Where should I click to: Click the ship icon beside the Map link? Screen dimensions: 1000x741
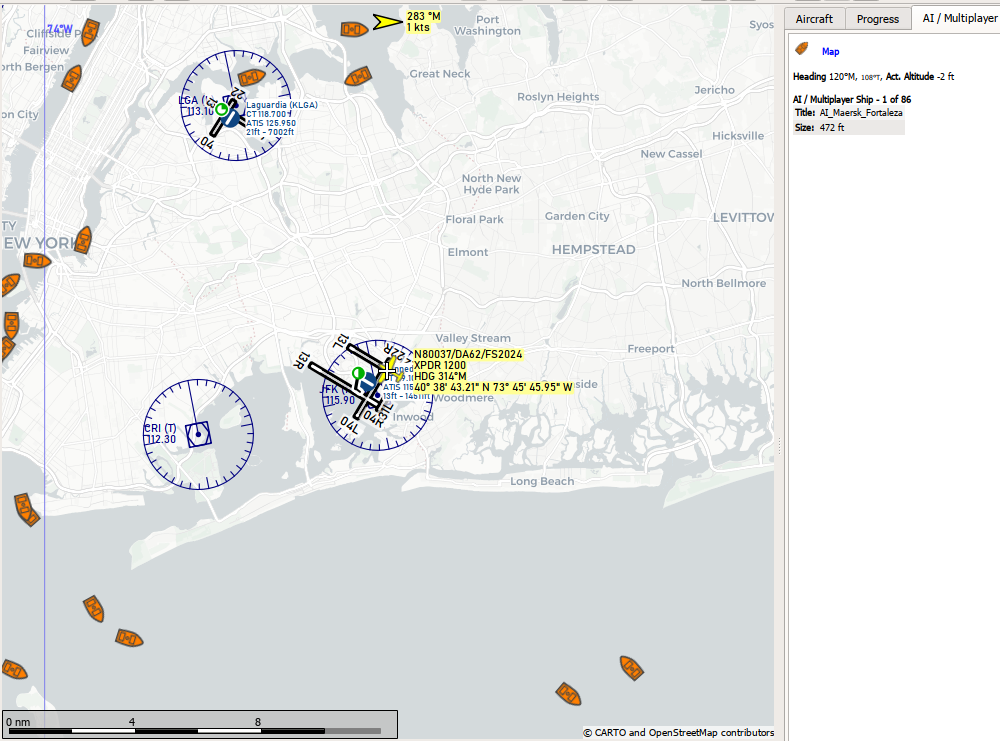(802, 48)
